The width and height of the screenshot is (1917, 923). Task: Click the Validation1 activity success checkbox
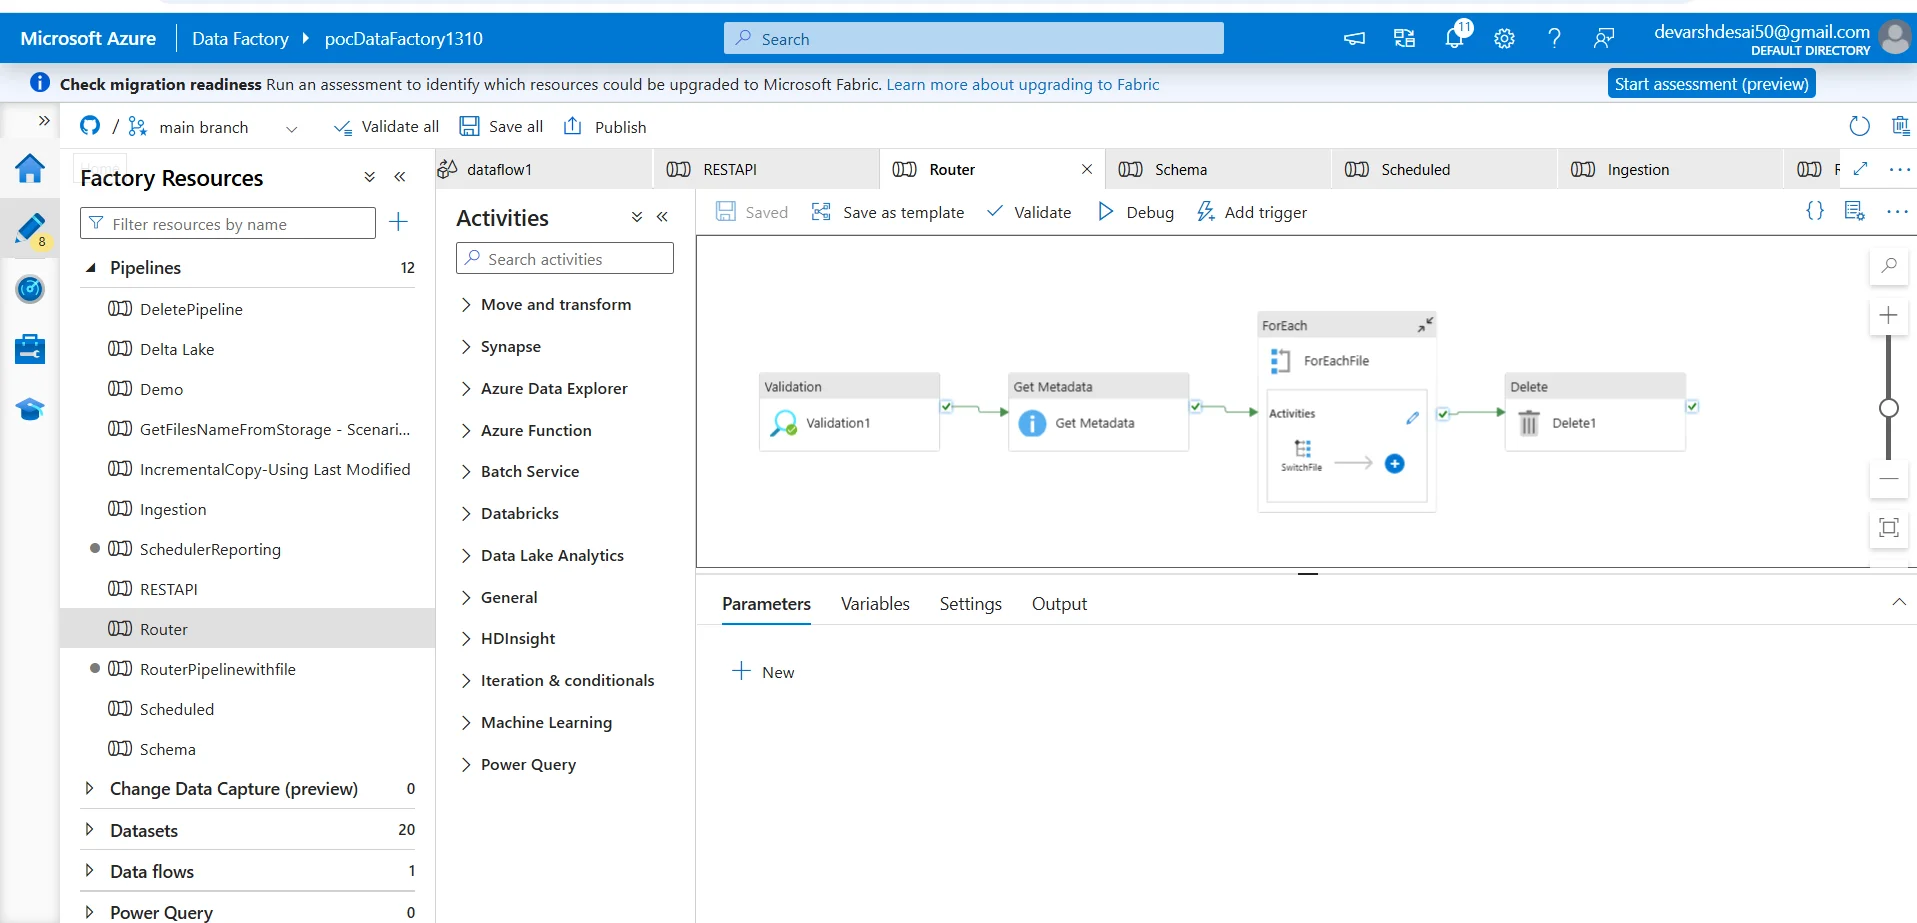click(x=946, y=407)
